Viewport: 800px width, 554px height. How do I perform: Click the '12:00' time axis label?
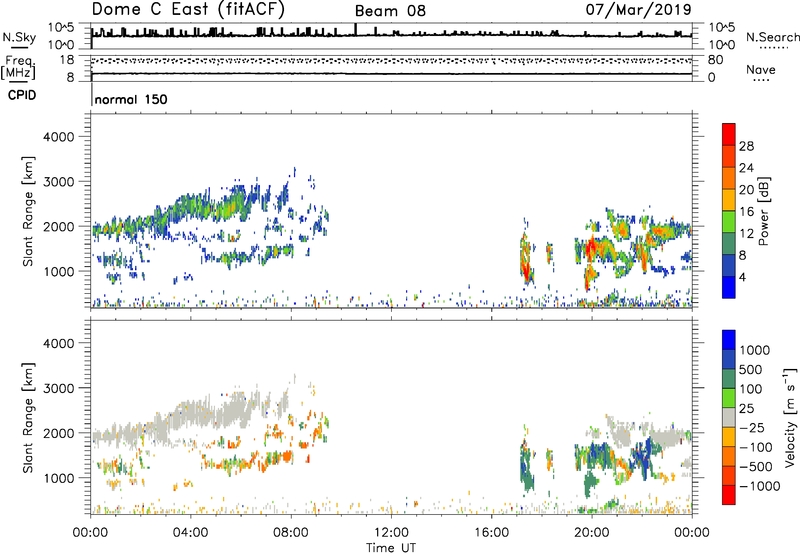pyautogui.click(x=391, y=533)
